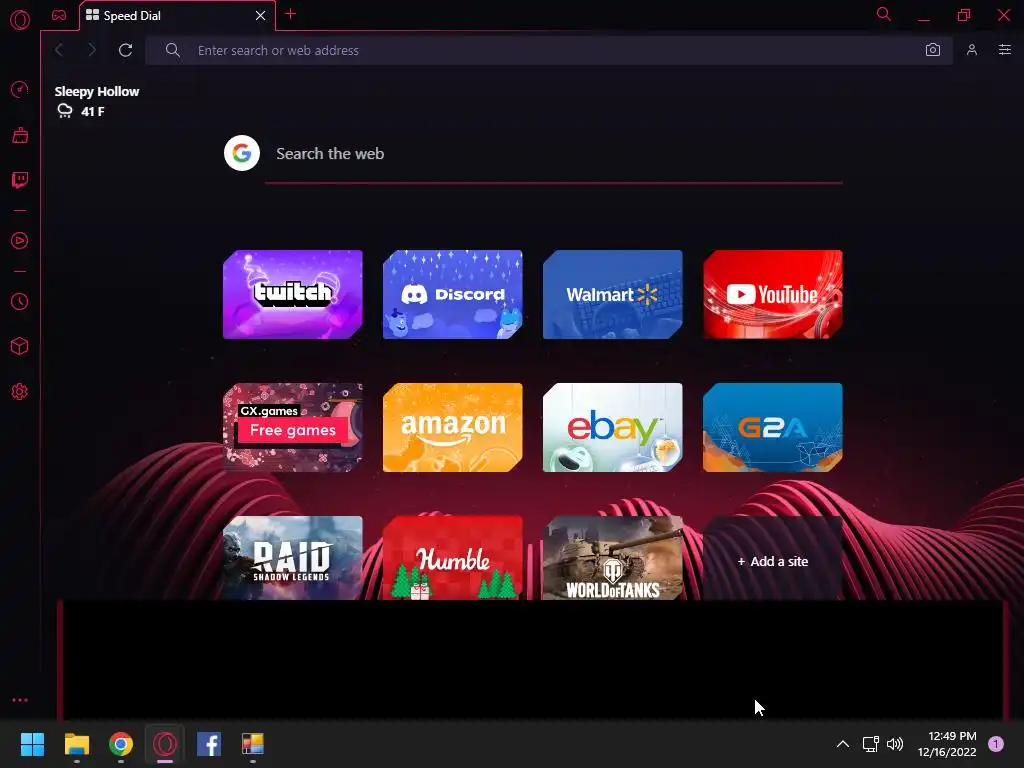The width and height of the screenshot is (1024, 768).
Task: Open the network status tray icon
Action: coord(871,744)
